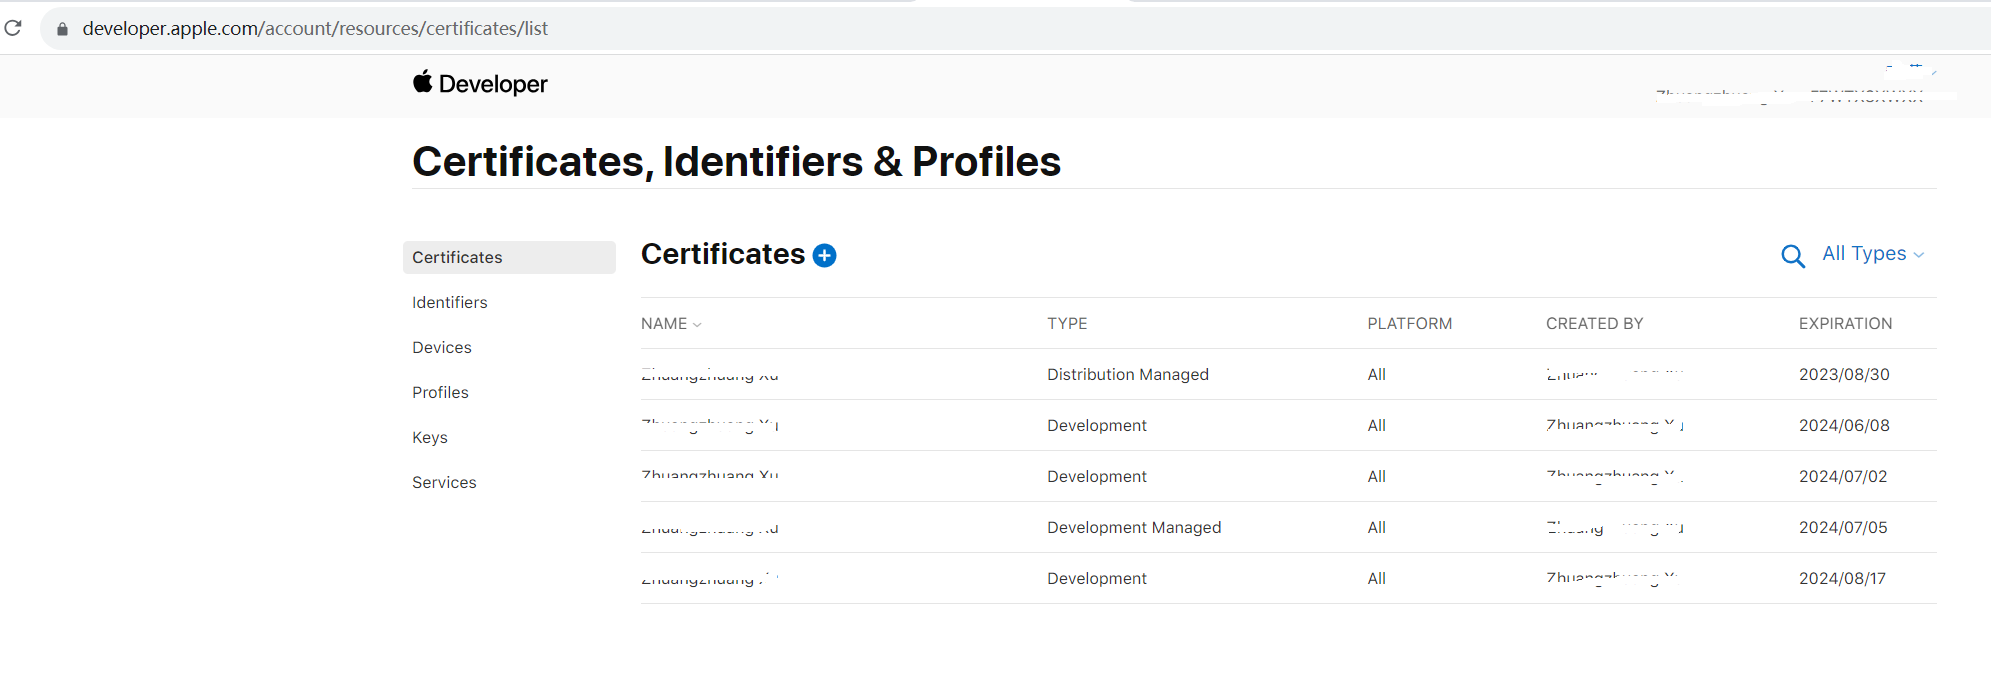1991x673 pixels.
Task: Click the browser URL address field
Action: [800, 29]
